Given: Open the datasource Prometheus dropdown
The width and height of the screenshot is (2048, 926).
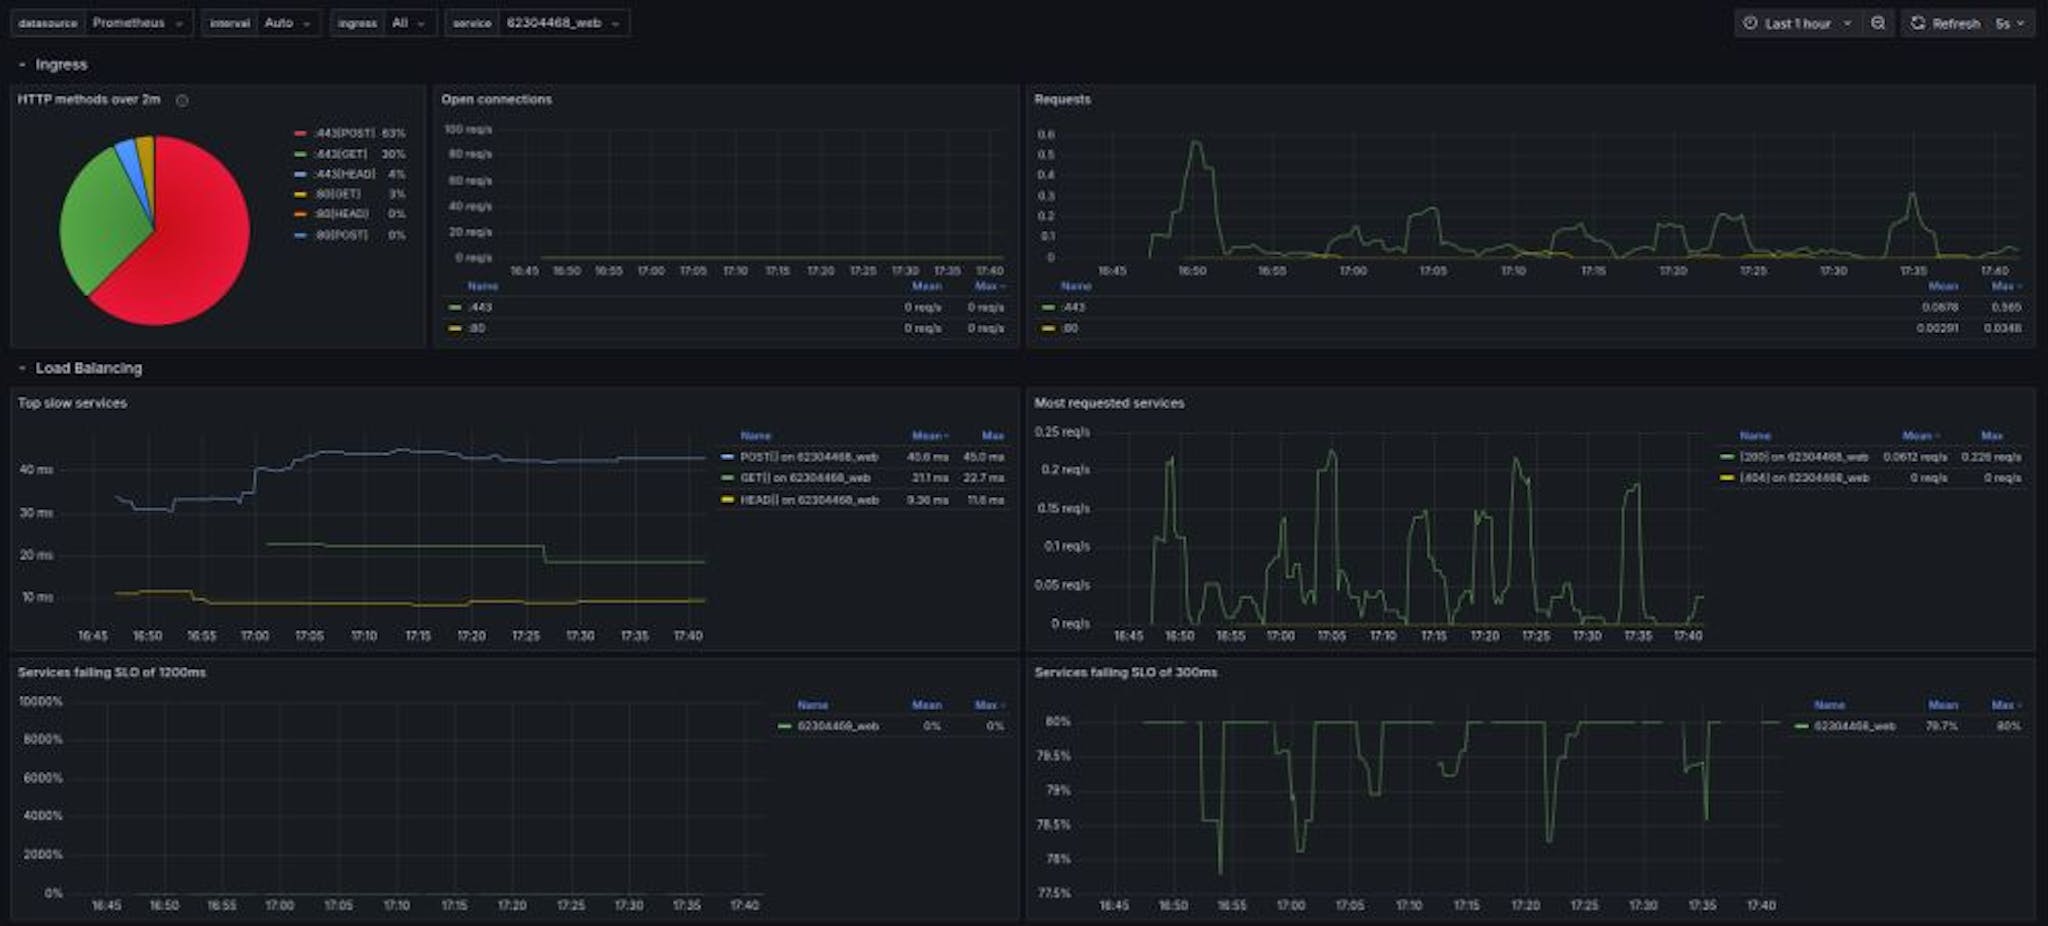Looking at the screenshot, I should [138, 23].
